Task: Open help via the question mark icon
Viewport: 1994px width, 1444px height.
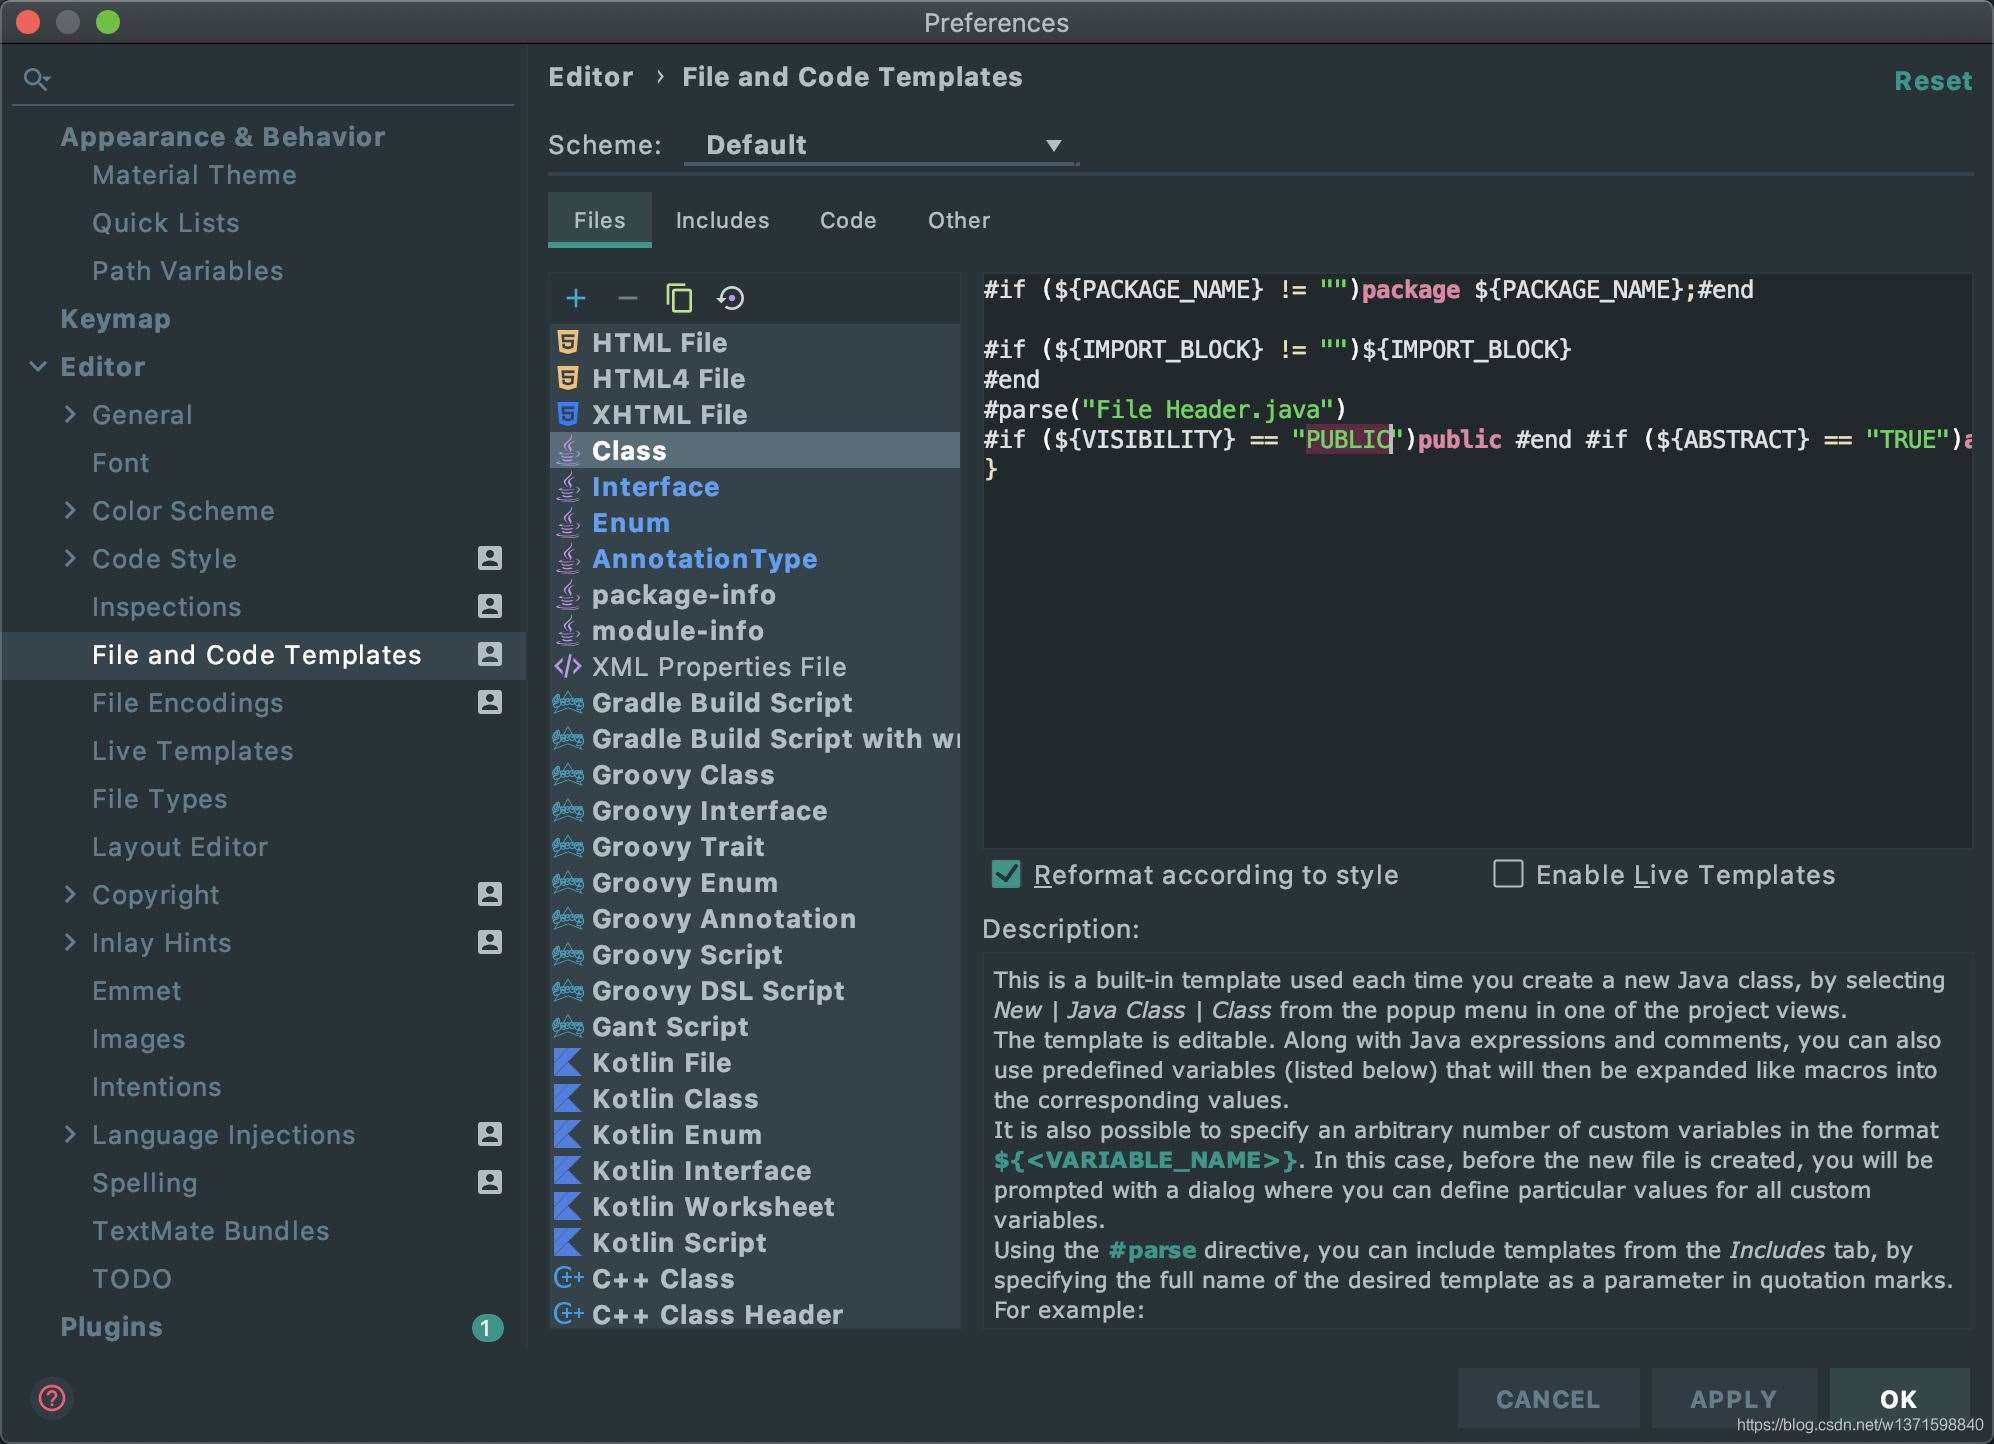Action: pos(50,1399)
